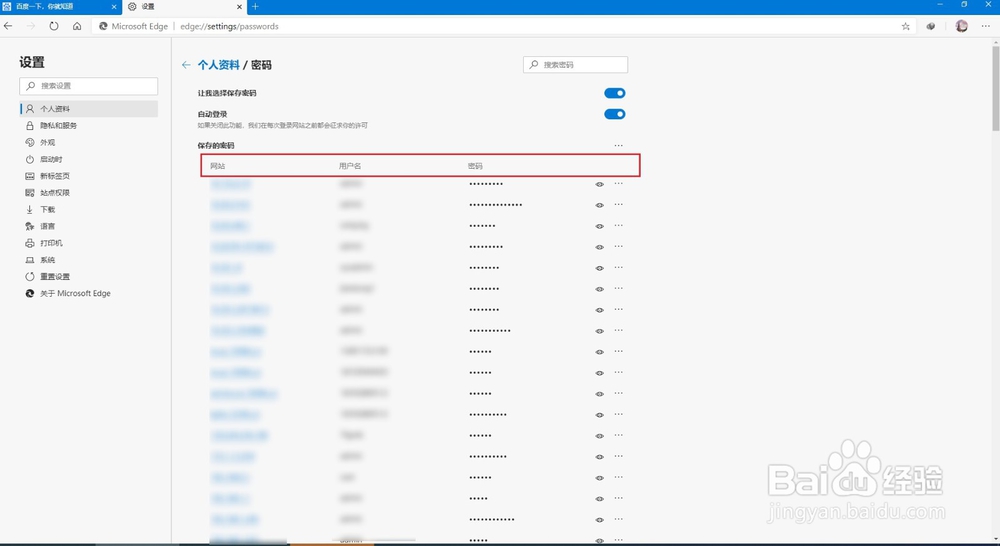This screenshot has width=1000, height=546.
Task: Open more actions for first saved row
Action: coord(619,184)
